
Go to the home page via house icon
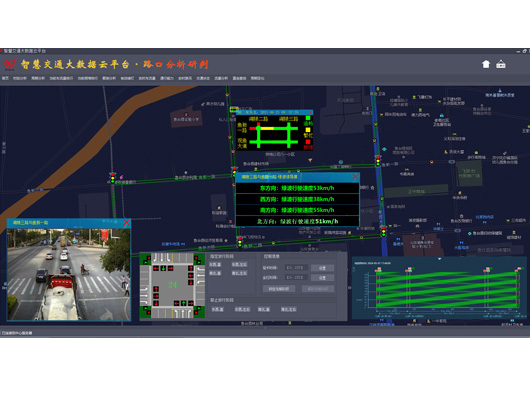pos(486,64)
